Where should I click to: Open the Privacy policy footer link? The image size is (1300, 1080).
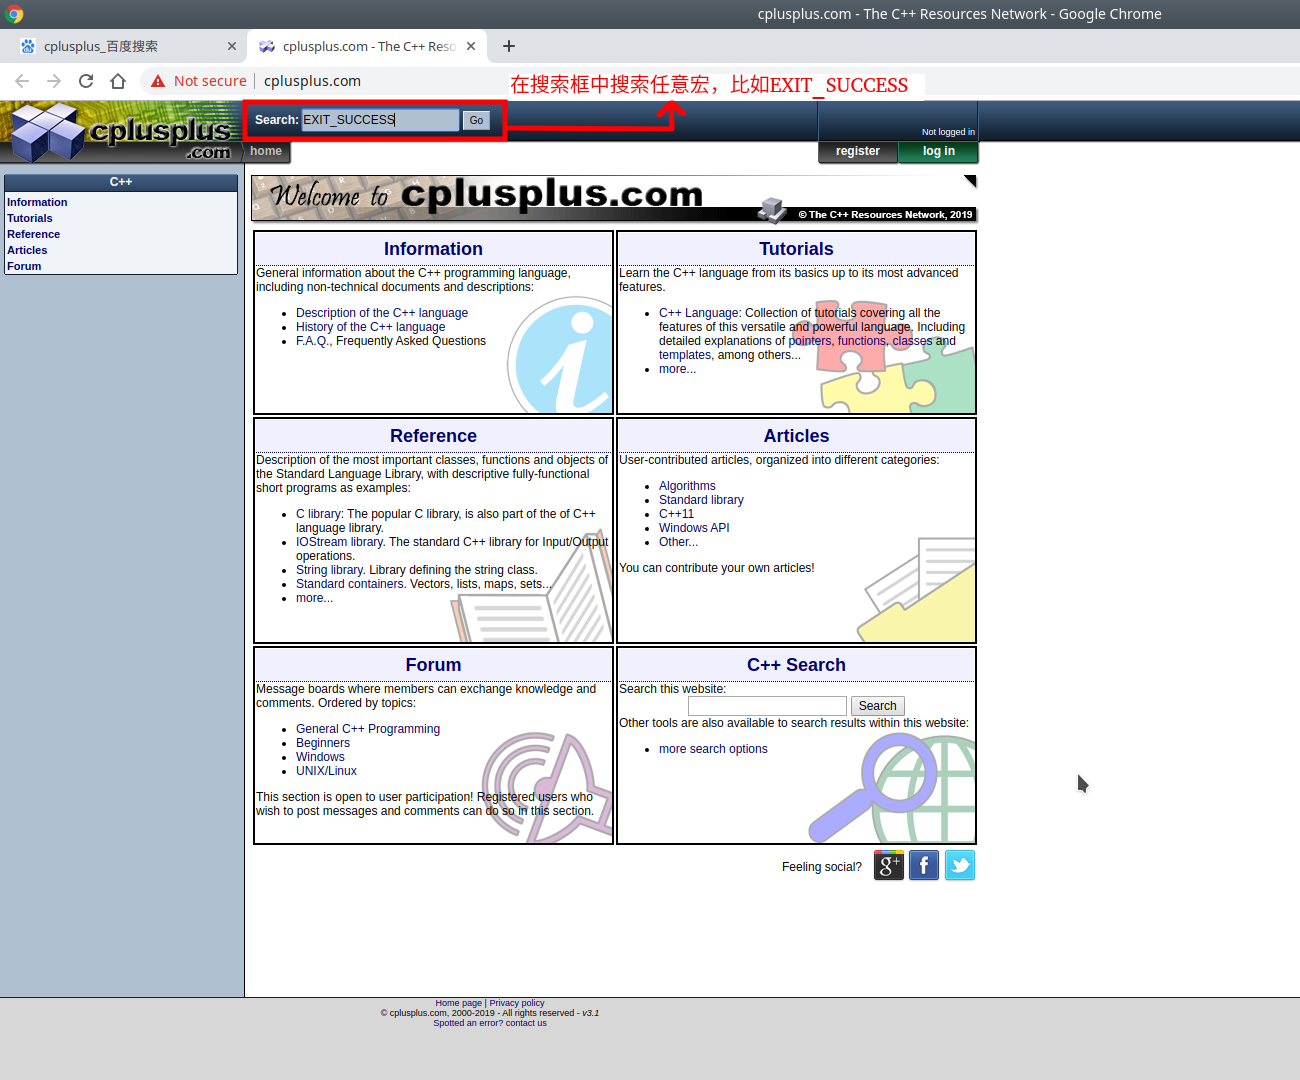[517, 1003]
